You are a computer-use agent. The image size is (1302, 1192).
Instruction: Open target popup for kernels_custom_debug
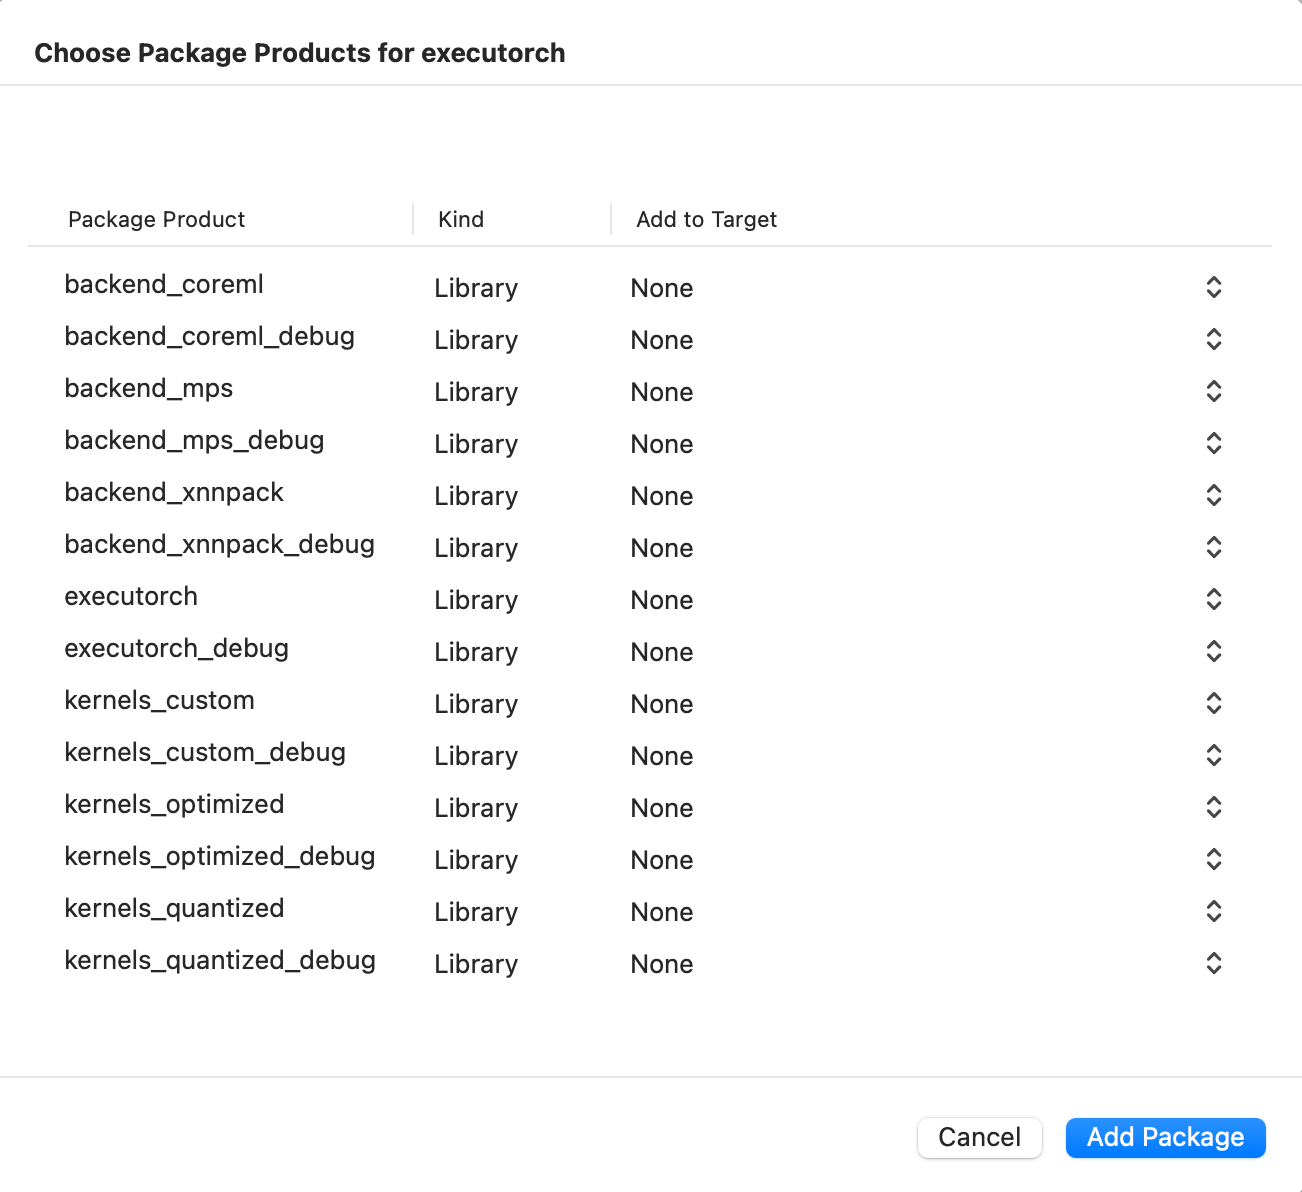pos(1213,756)
